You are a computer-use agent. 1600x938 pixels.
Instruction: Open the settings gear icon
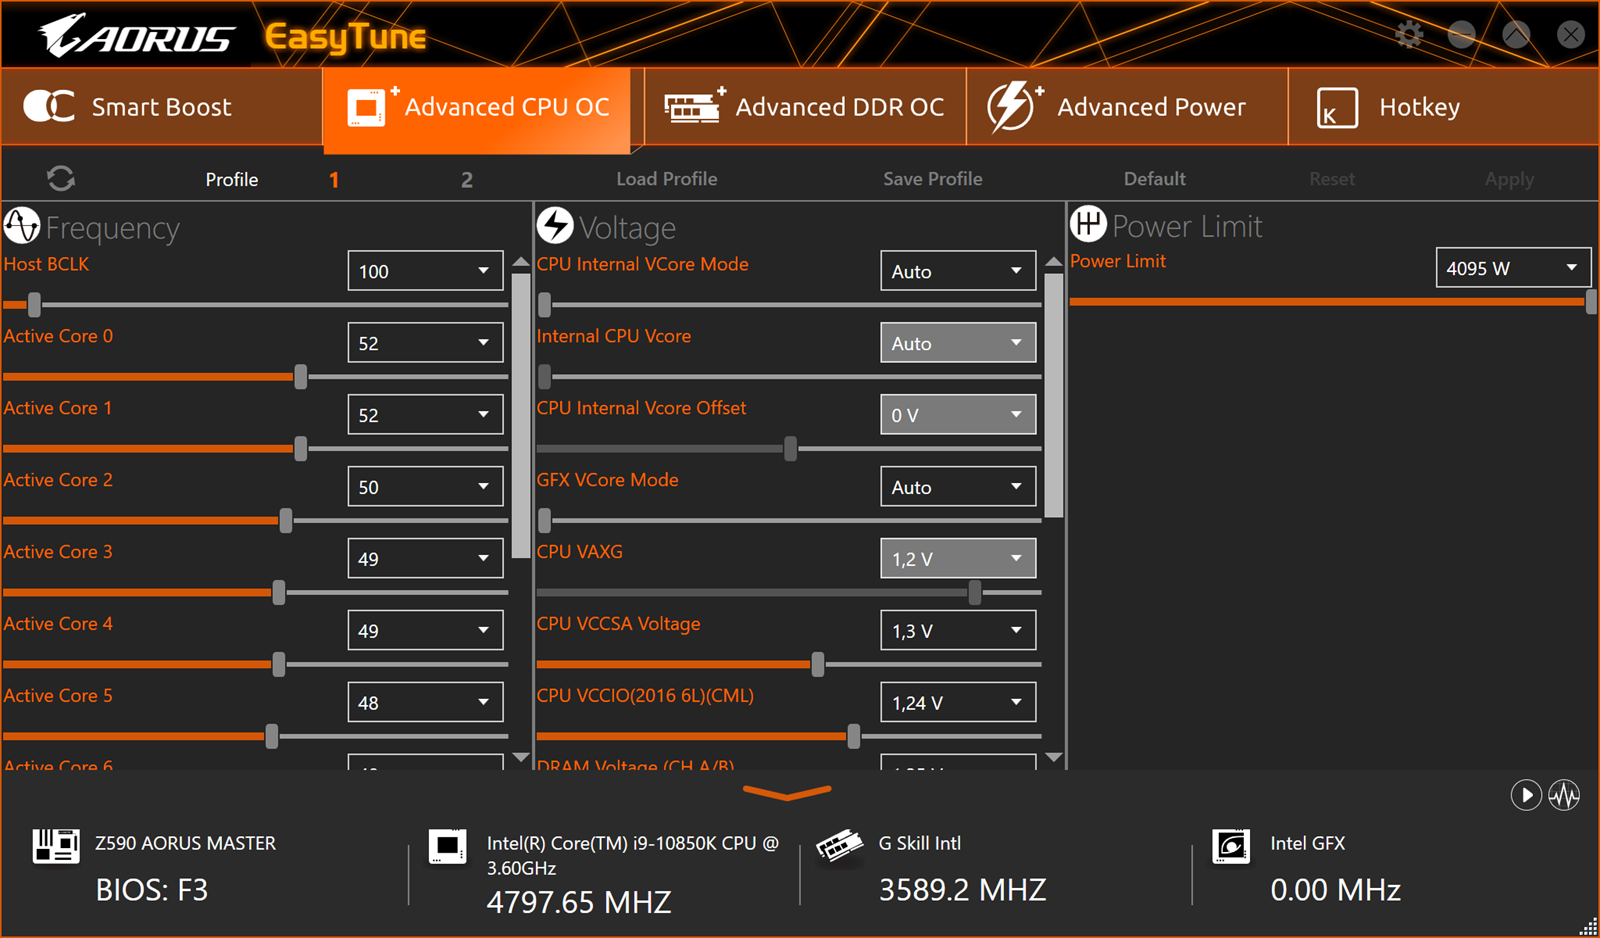coord(1409,35)
